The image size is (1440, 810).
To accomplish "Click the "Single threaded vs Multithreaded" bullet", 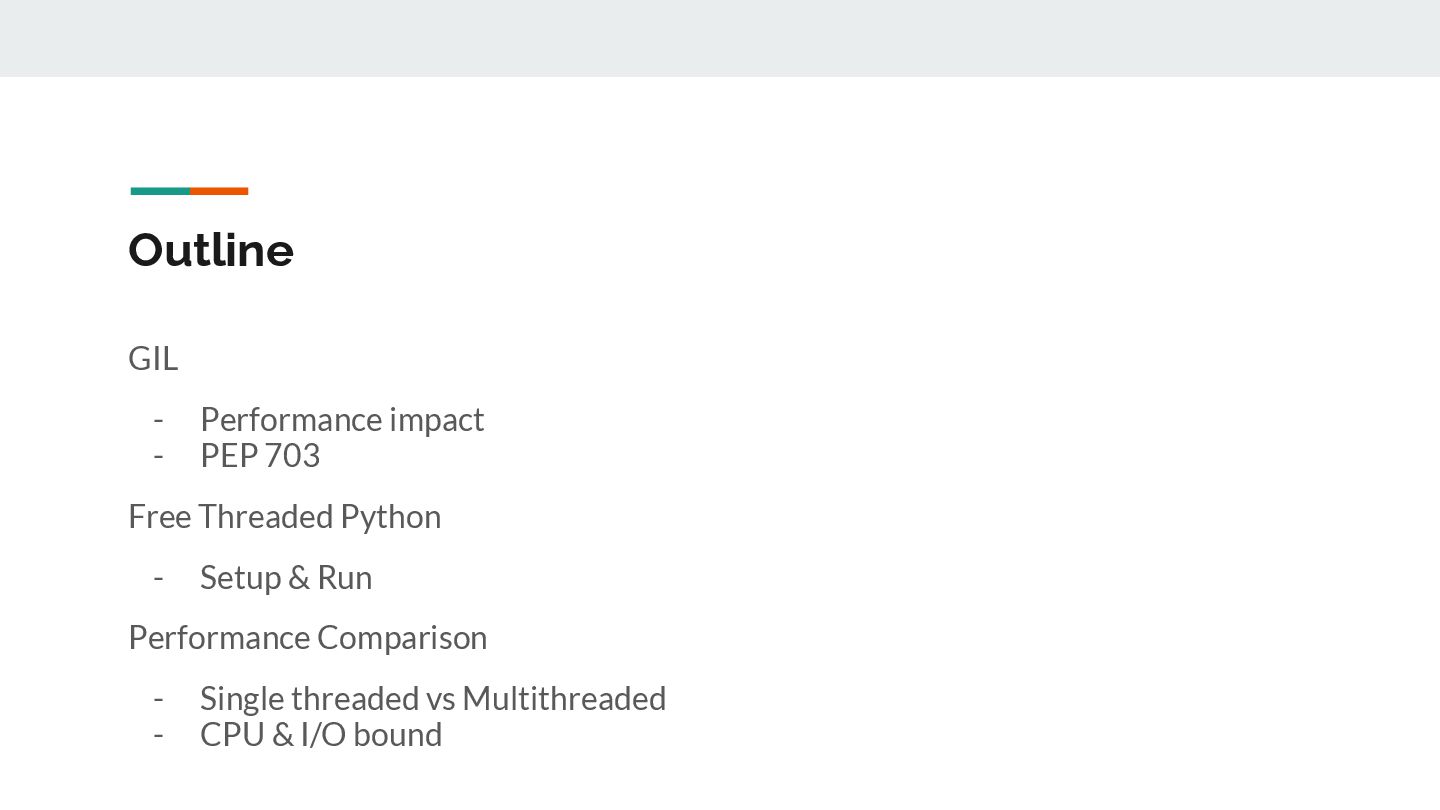I will (x=432, y=698).
